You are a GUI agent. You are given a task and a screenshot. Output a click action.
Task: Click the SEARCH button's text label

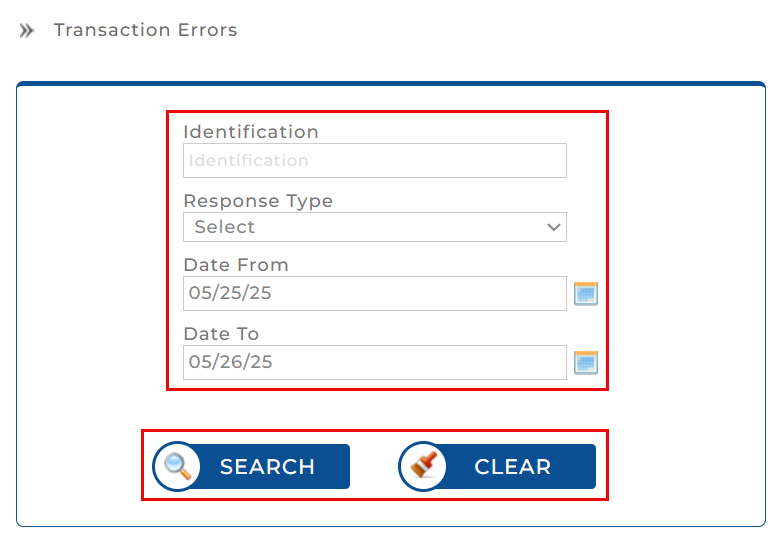tap(267, 467)
